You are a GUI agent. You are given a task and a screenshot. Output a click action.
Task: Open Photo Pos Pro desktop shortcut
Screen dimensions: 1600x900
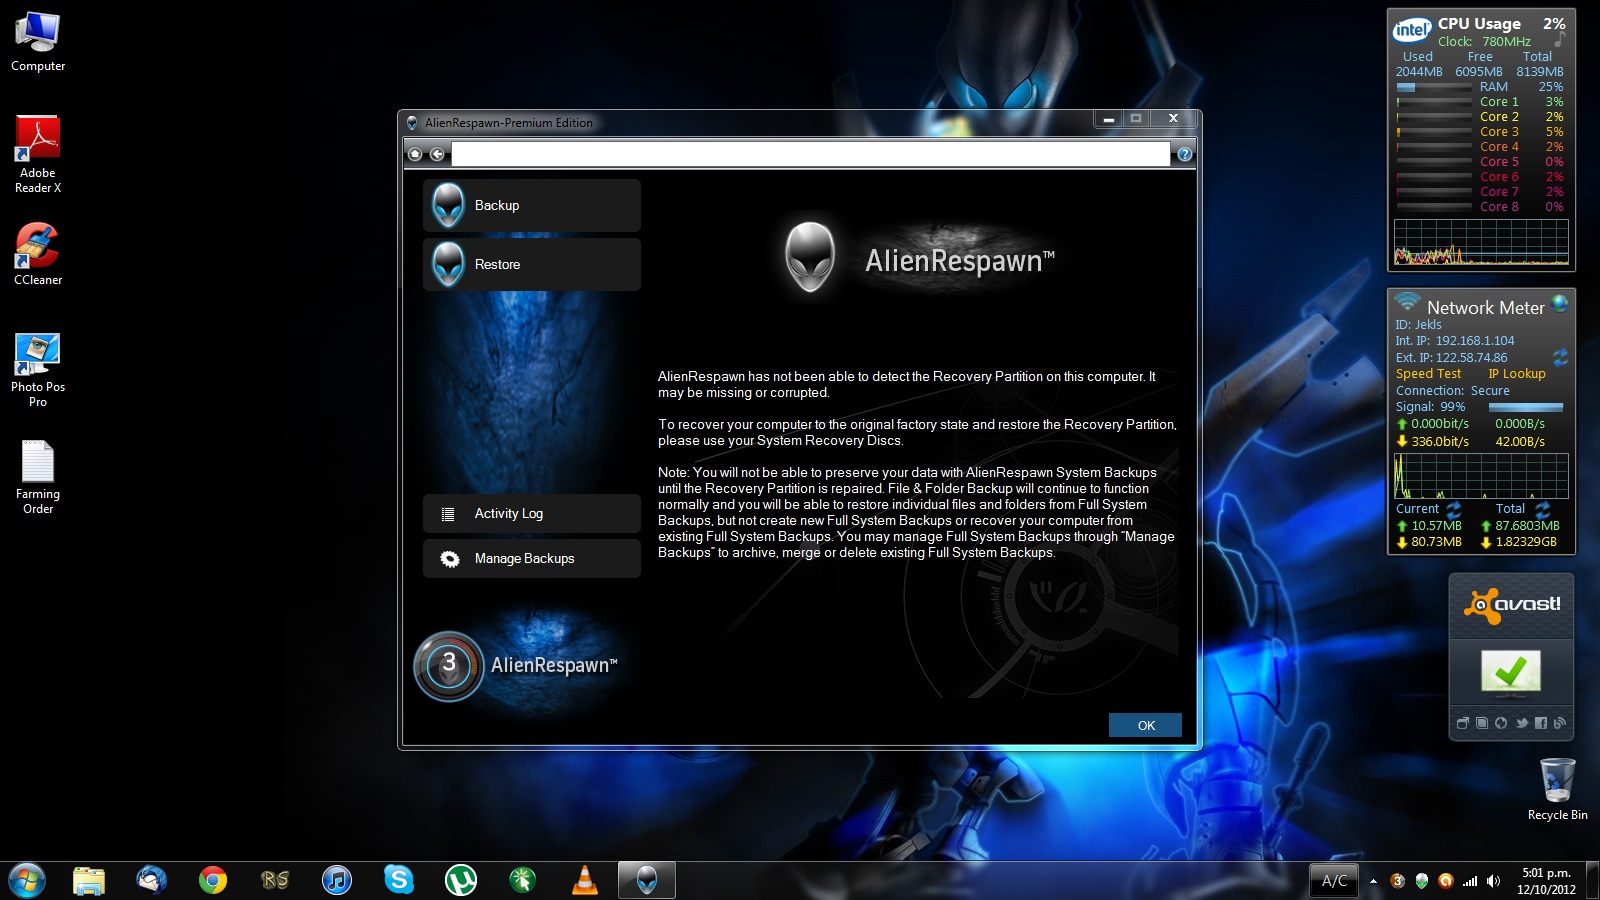(38, 370)
